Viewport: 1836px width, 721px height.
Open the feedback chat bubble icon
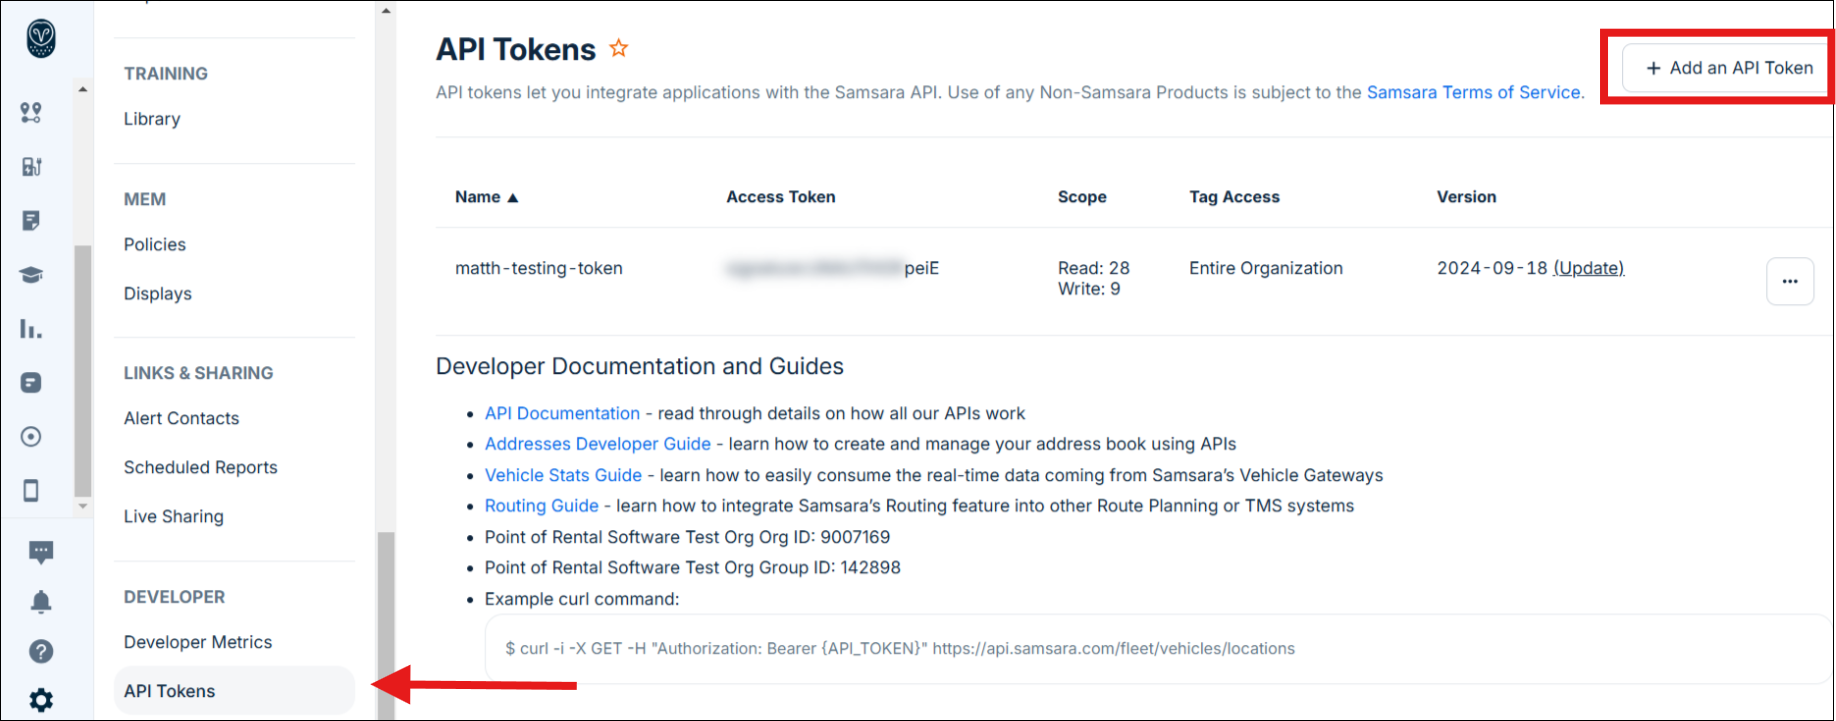(x=41, y=552)
